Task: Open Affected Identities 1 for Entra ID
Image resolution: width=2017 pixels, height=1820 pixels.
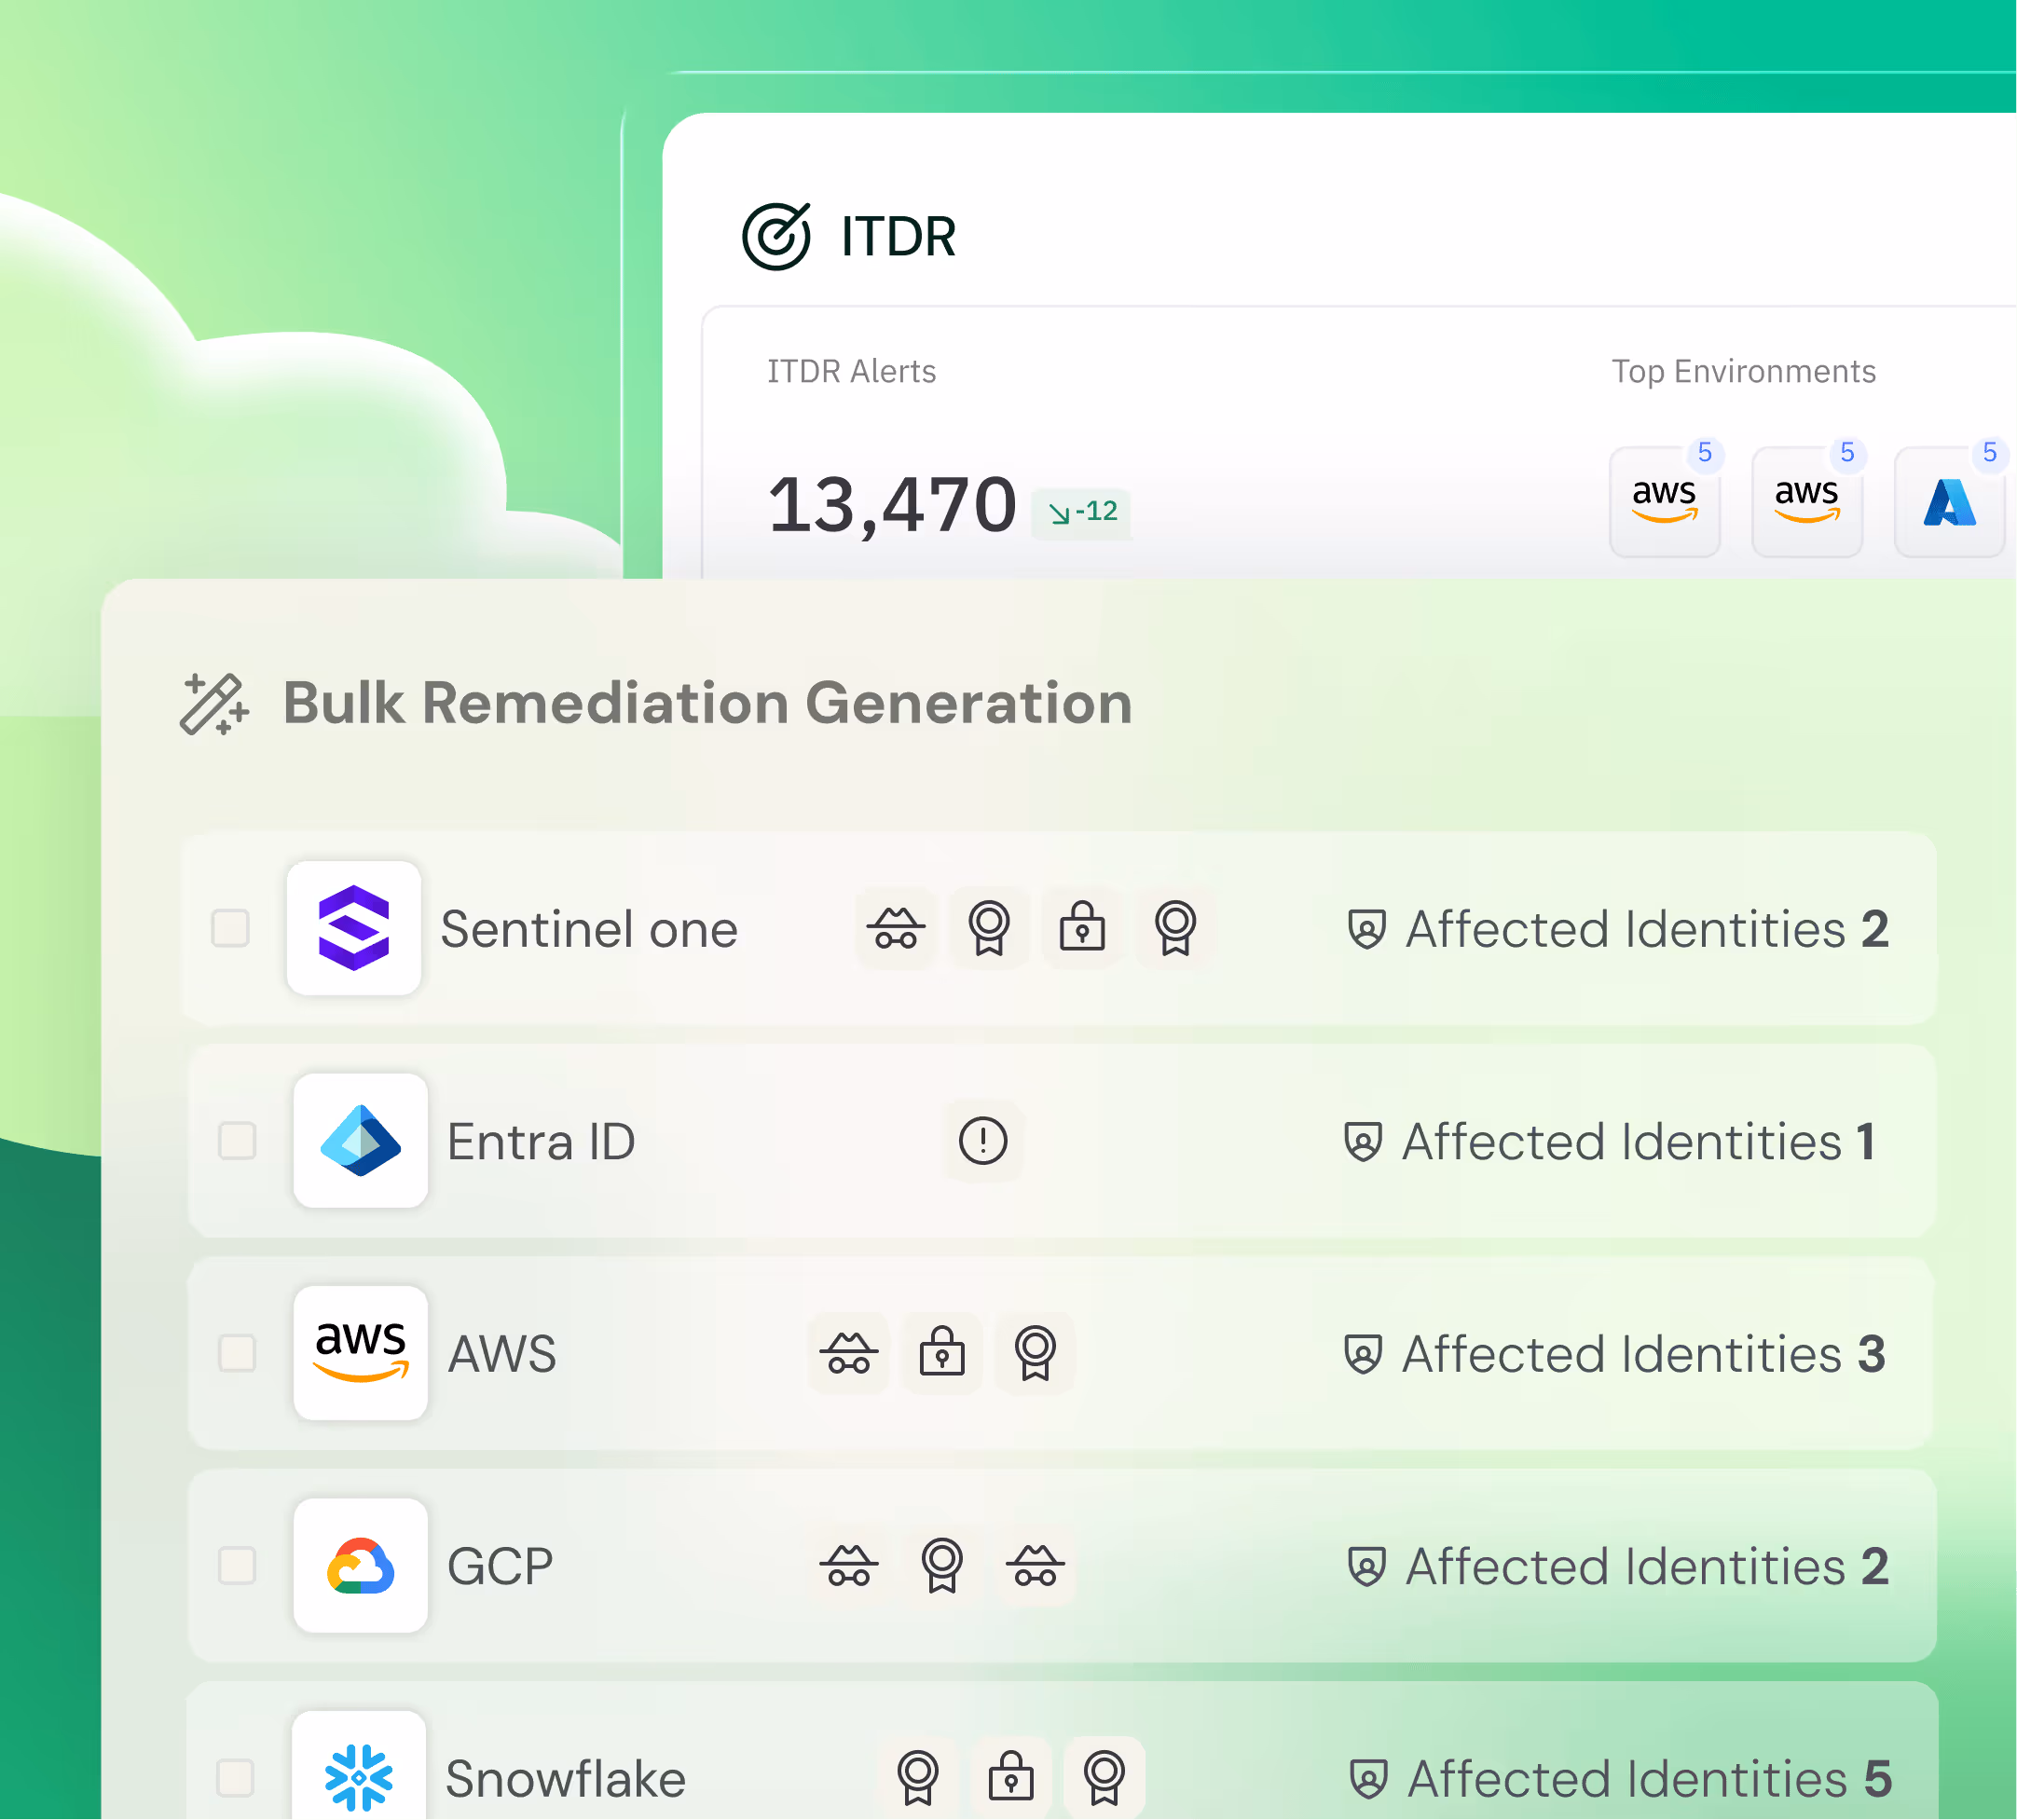Action: pos(1610,1142)
